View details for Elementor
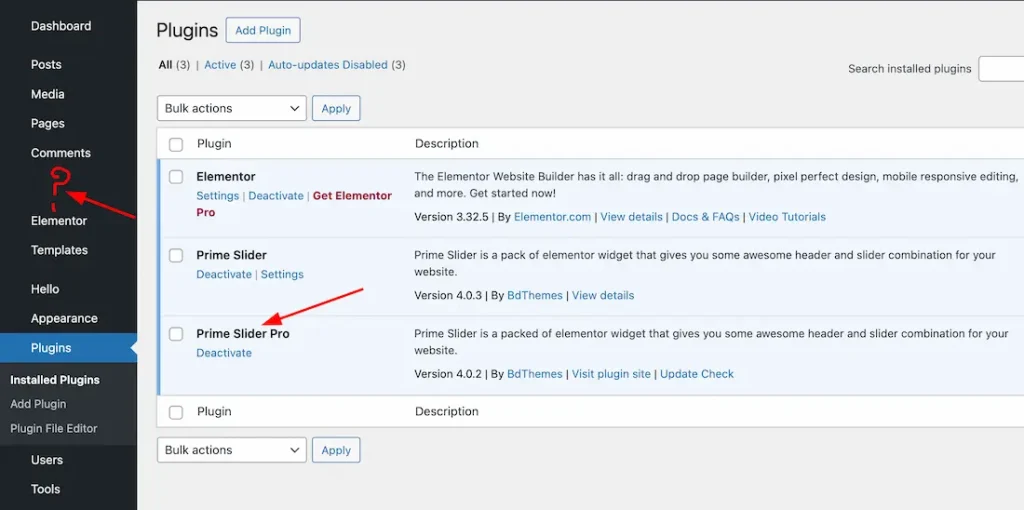1024x510 pixels. coord(632,217)
